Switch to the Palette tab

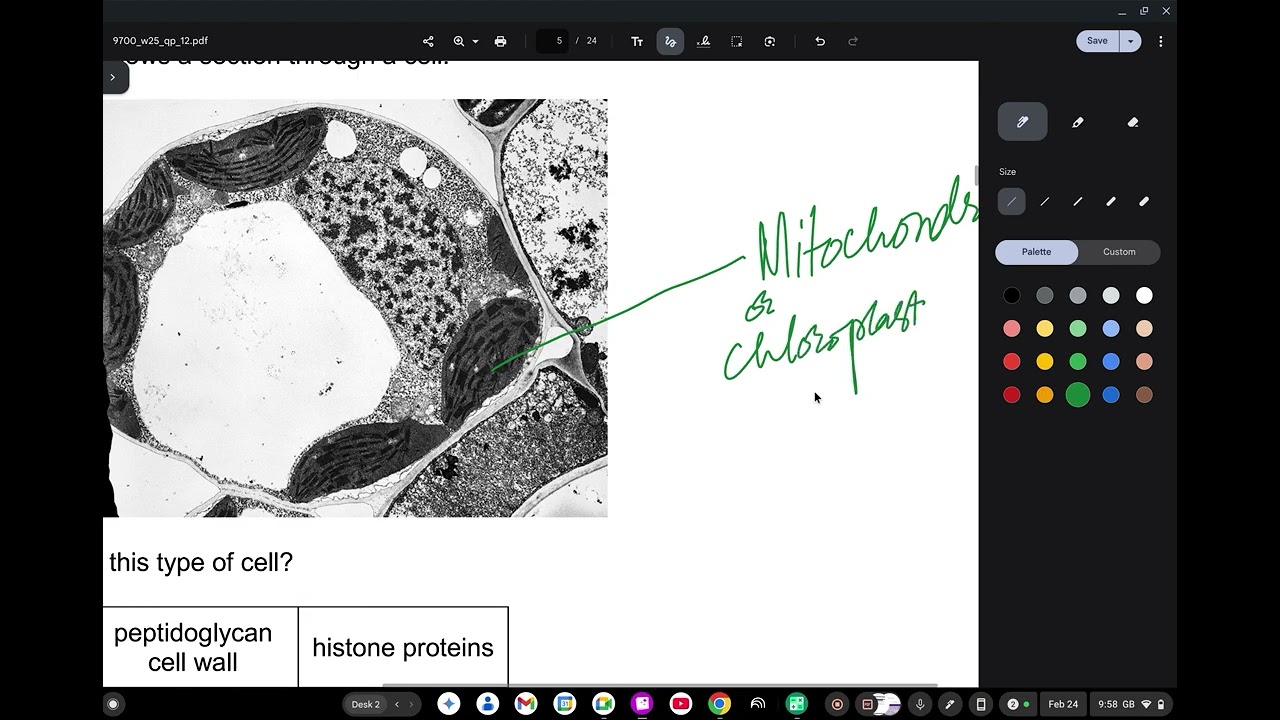click(x=1036, y=252)
